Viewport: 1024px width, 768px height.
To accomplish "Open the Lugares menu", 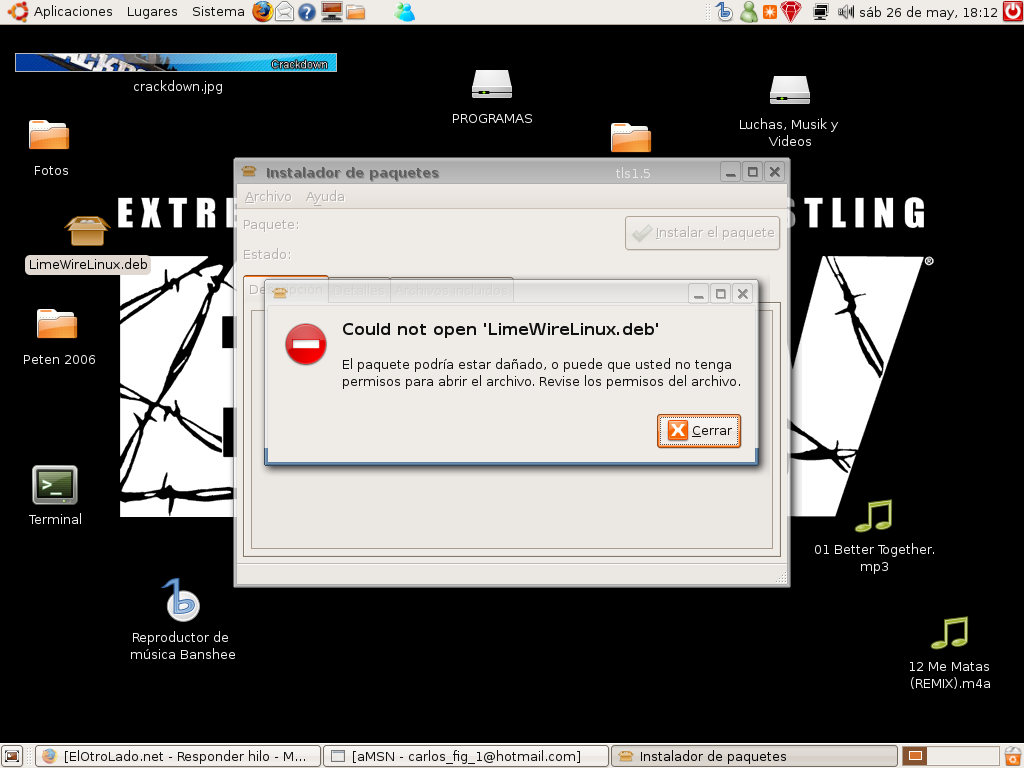I will [x=152, y=12].
